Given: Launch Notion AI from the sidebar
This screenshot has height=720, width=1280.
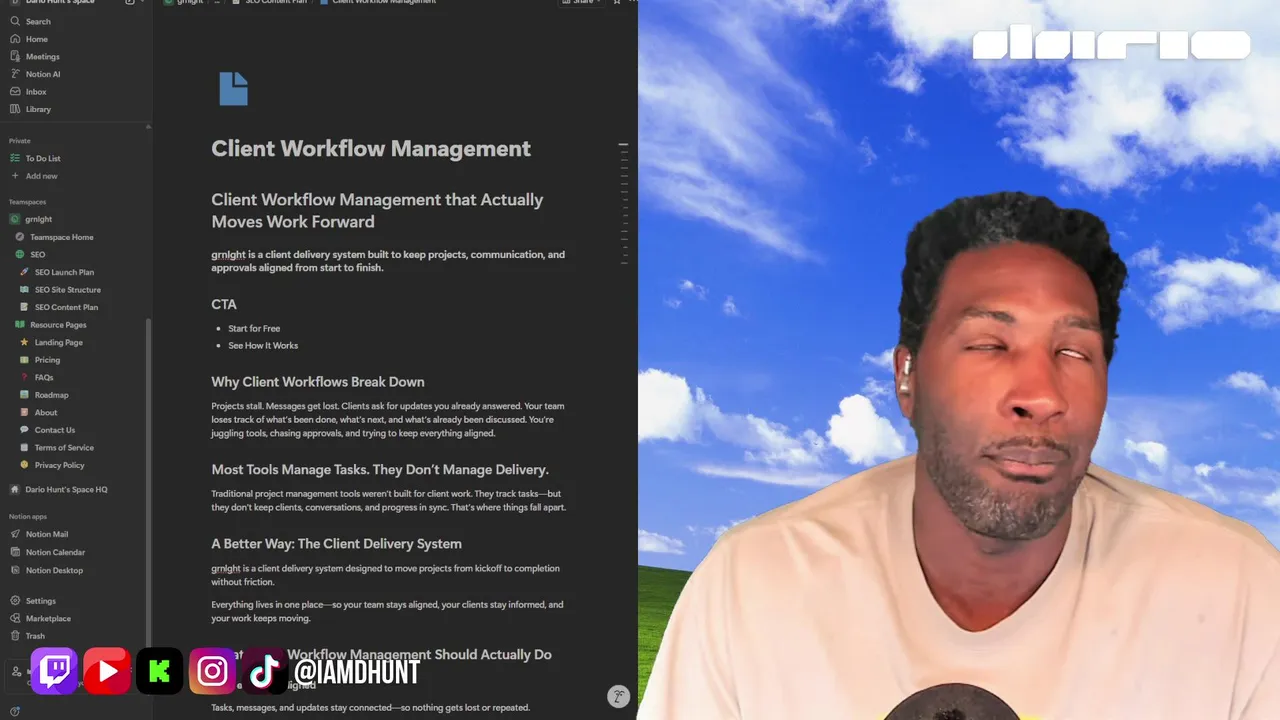Looking at the screenshot, I should click(43, 74).
